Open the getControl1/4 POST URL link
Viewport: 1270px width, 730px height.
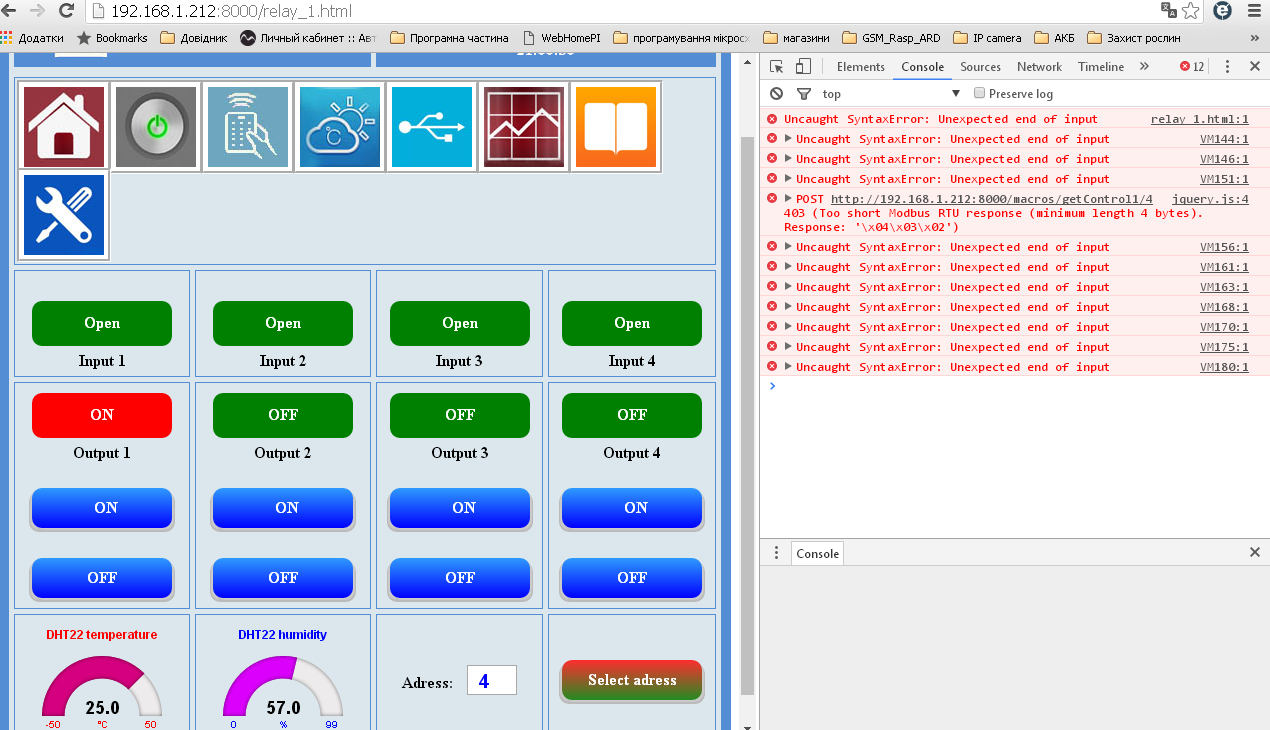point(991,199)
